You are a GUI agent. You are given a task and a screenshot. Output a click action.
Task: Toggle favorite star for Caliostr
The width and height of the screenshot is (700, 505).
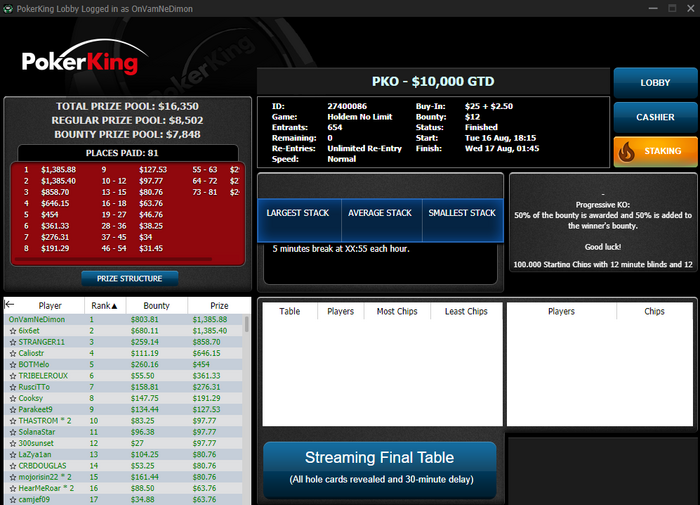(12, 353)
